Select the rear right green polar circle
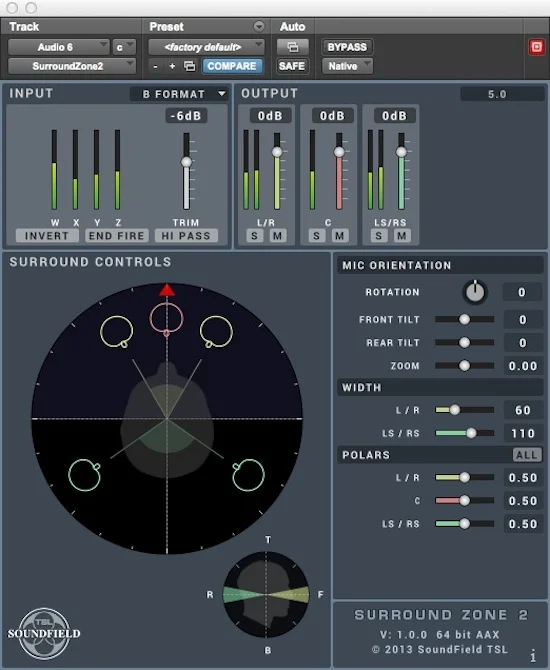550x670 pixels. pyautogui.click(x=248, y=475)
